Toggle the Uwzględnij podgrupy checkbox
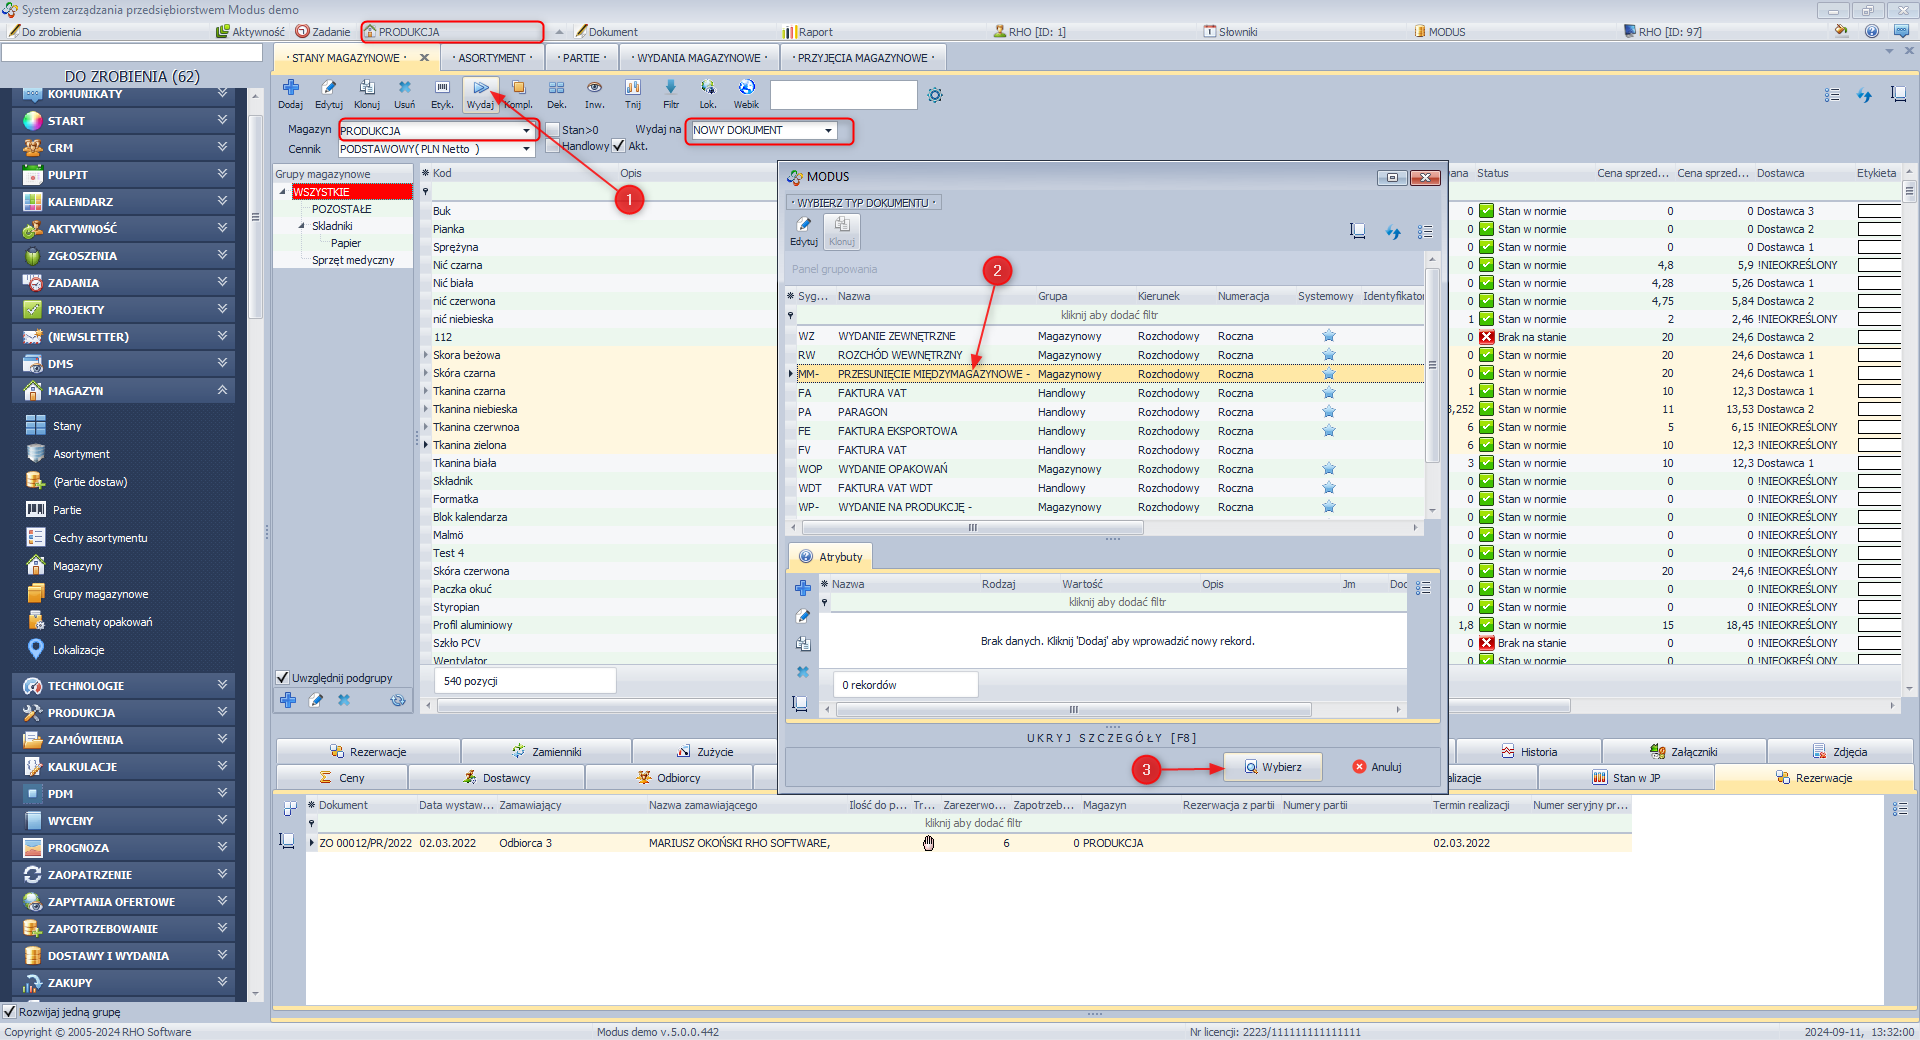 pyautogui.click(x=283, y=678)
